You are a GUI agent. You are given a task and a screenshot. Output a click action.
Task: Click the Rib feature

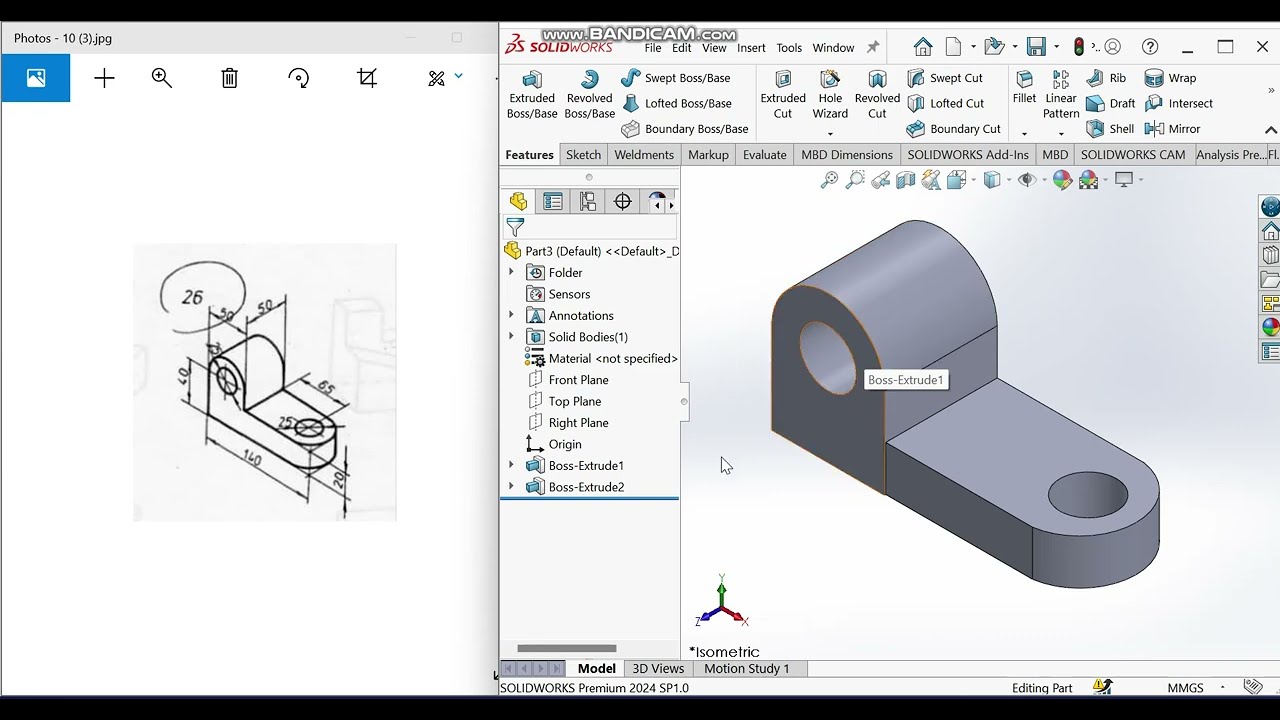(x=1106, y=78)
